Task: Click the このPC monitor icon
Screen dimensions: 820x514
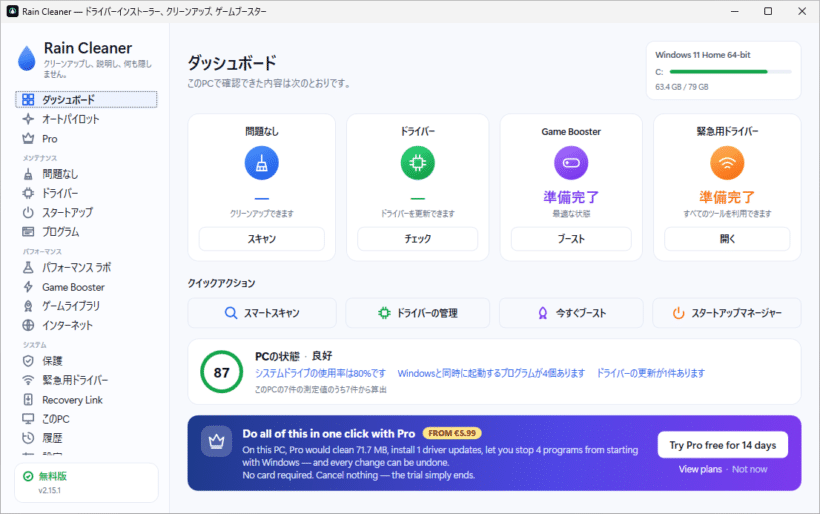Action: (x=28, y=419)
